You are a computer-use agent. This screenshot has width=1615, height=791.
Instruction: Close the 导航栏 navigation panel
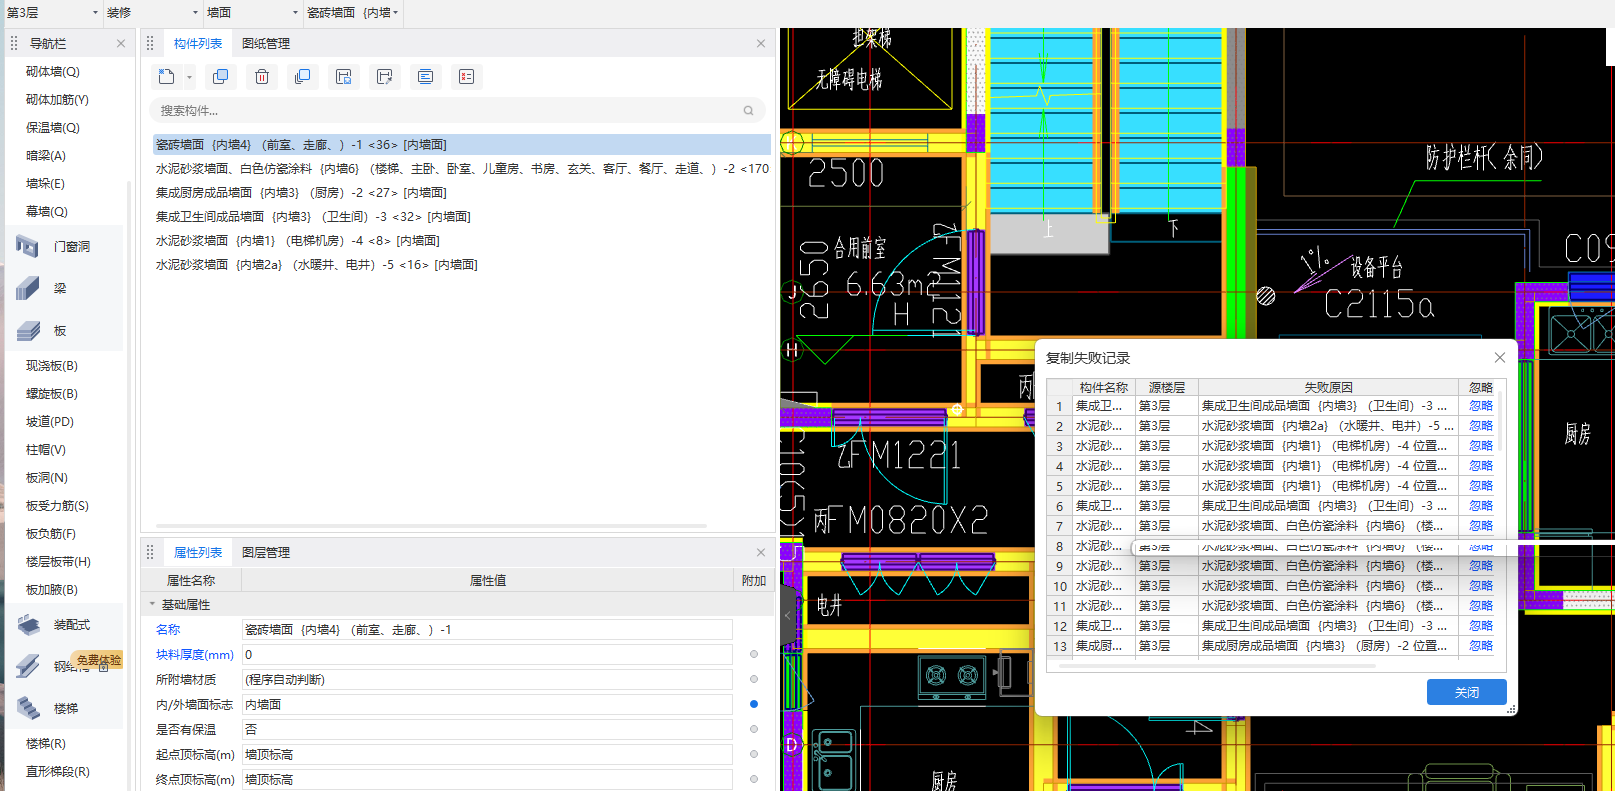[121, 44]
